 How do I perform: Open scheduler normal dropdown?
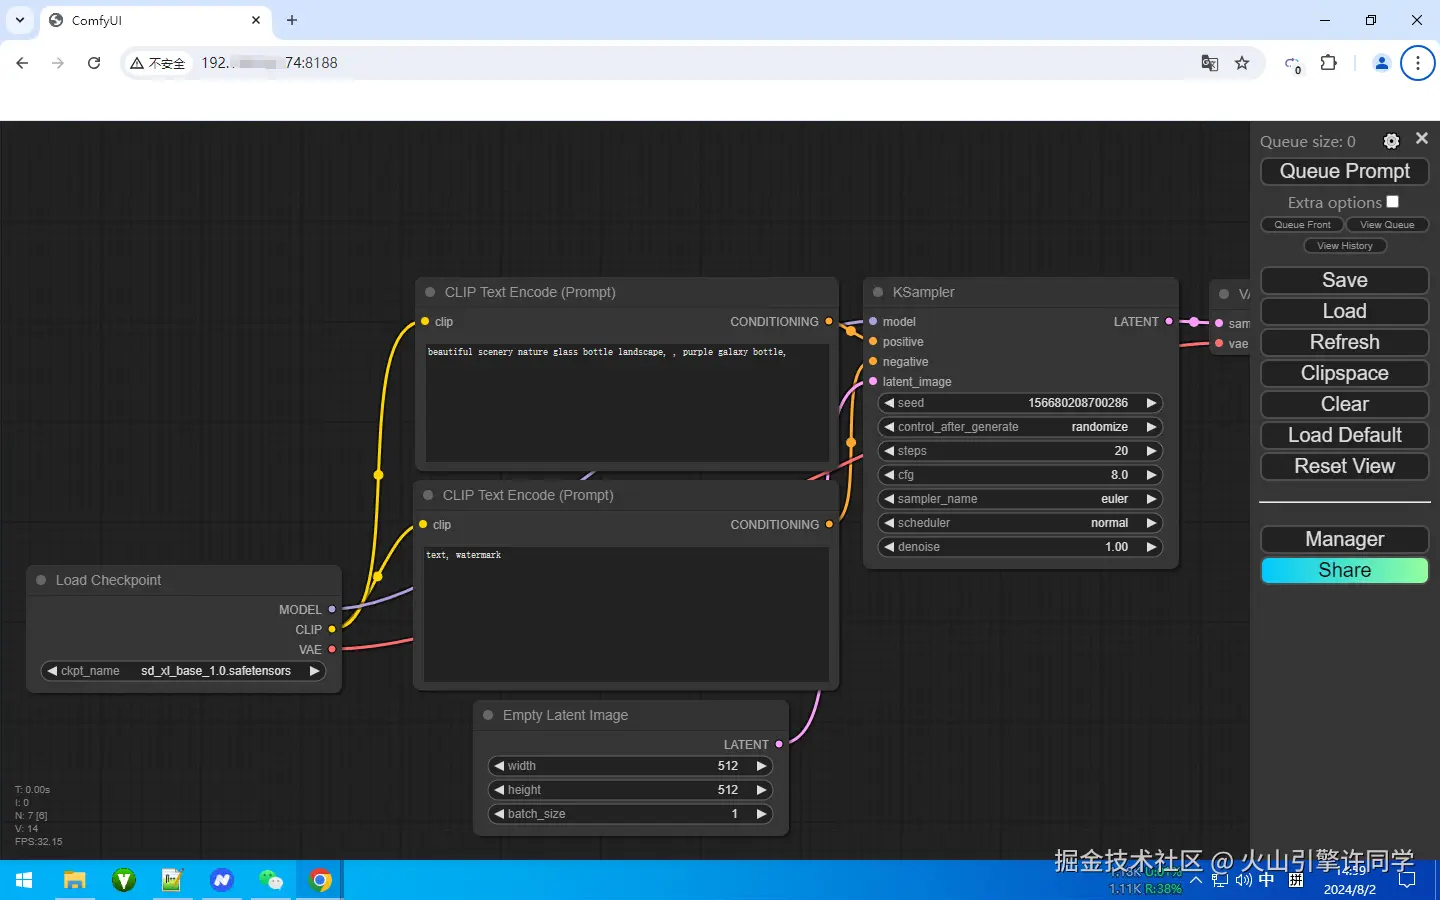pos(1020,523)
